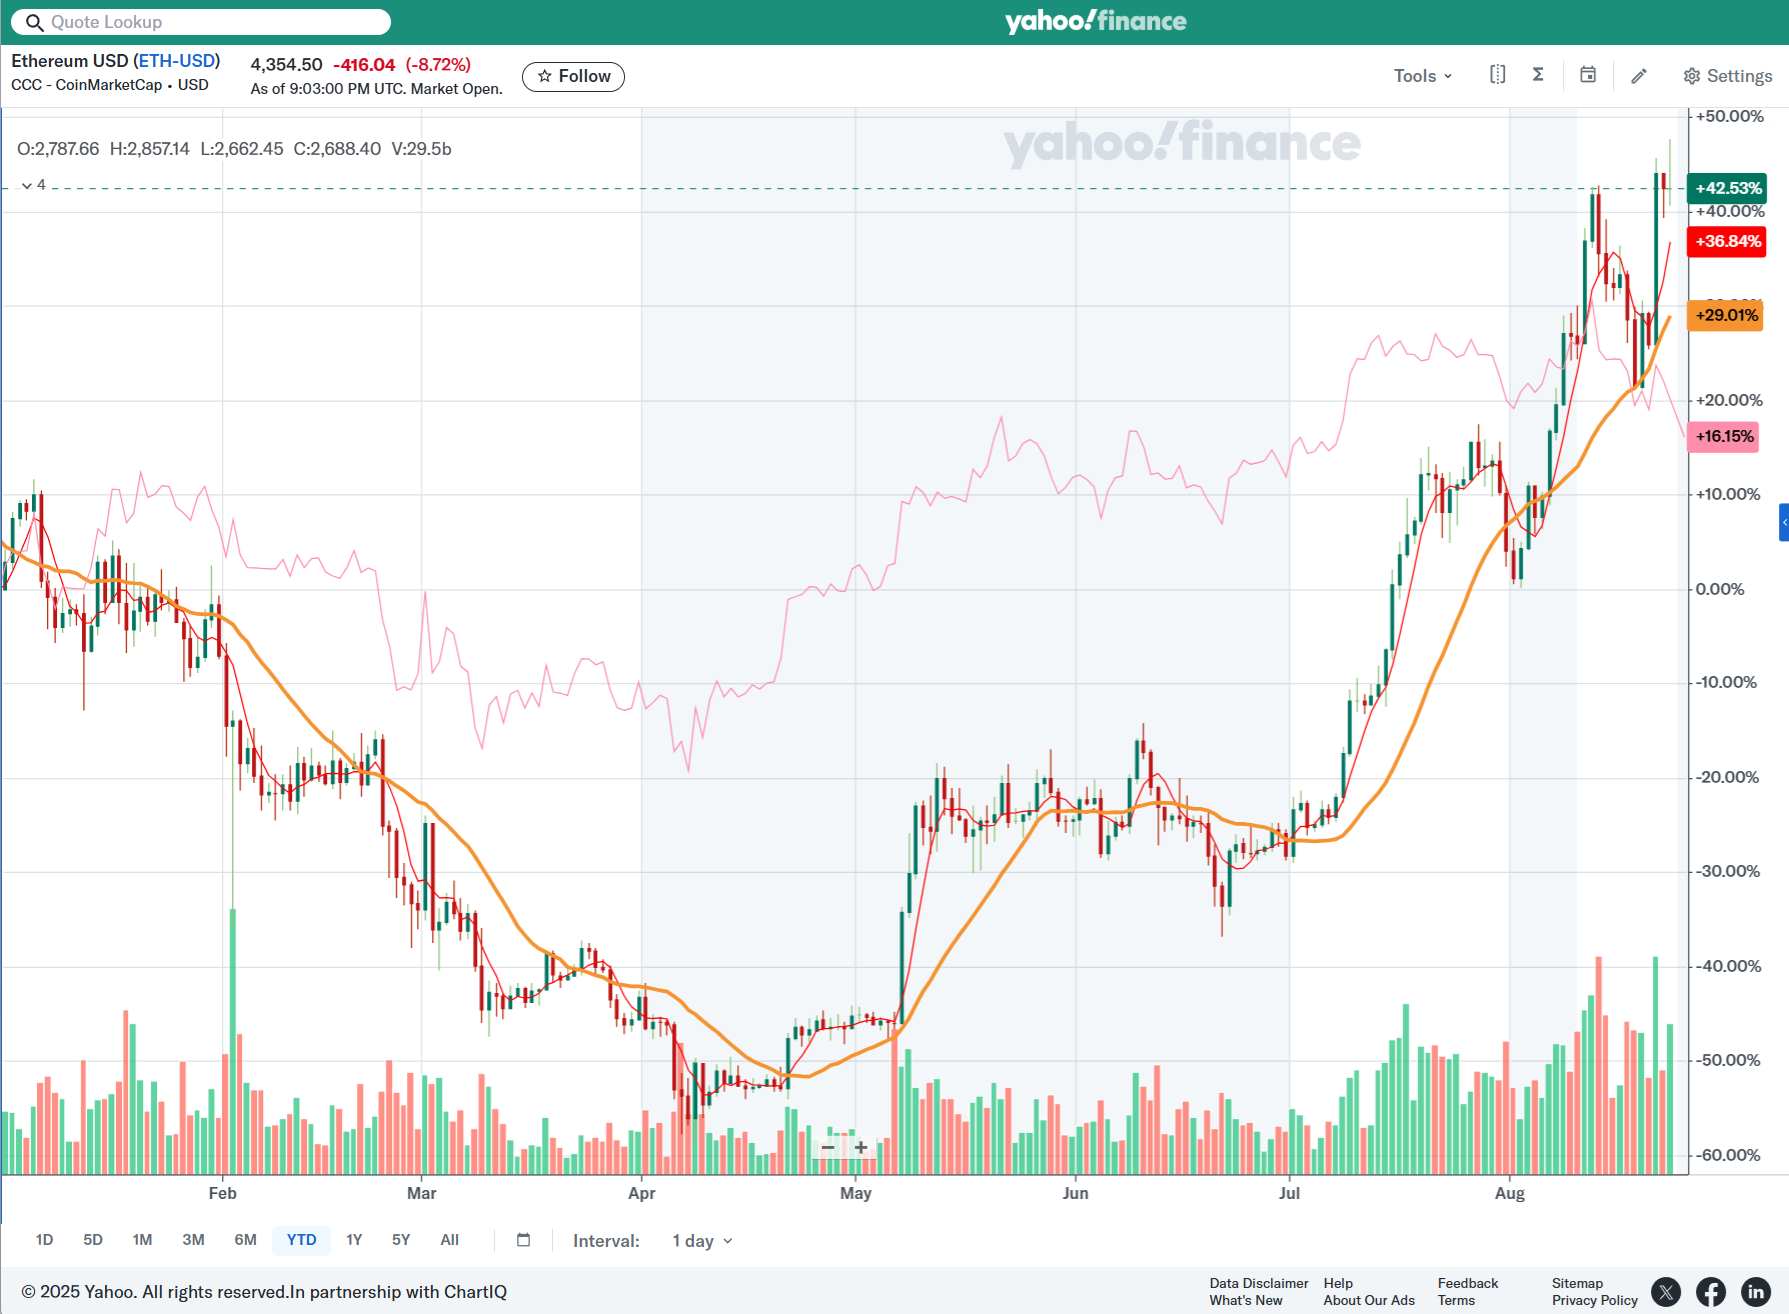Click the comparison brackets icon

(x=1497, y=75)
